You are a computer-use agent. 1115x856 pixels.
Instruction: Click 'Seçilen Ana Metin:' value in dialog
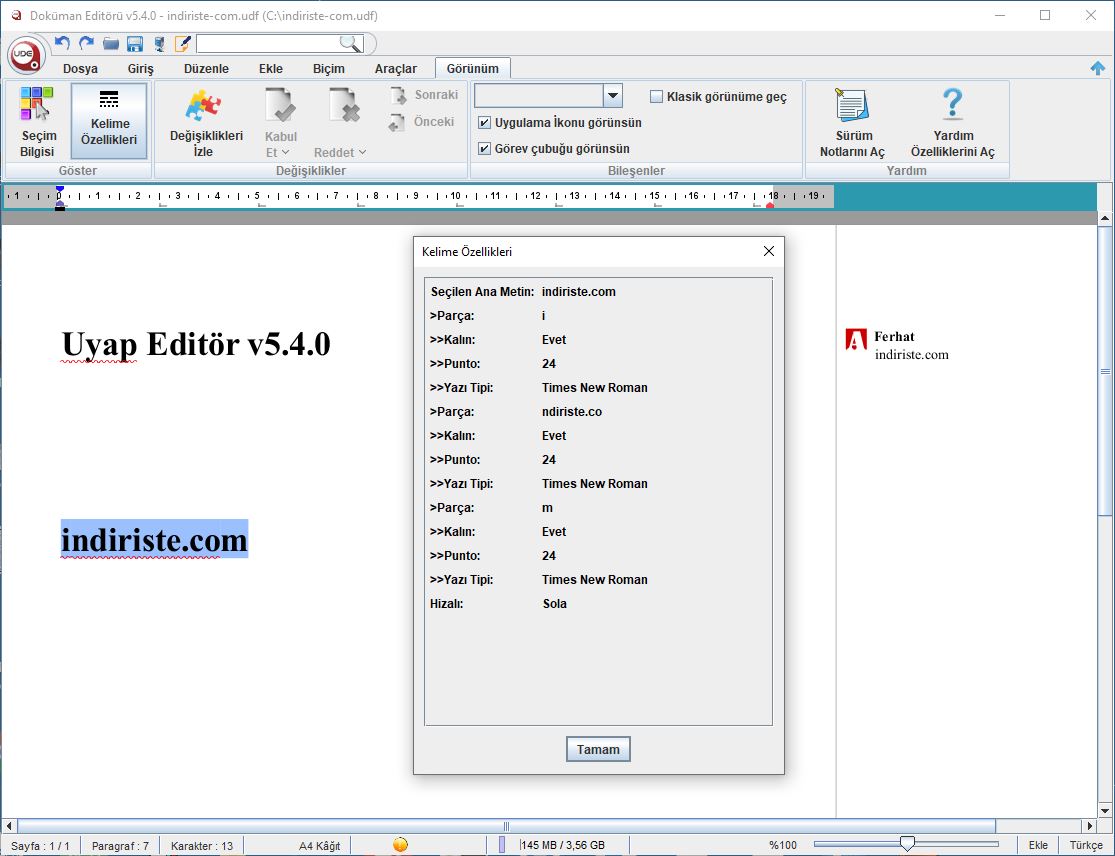[x=579, y=291]
